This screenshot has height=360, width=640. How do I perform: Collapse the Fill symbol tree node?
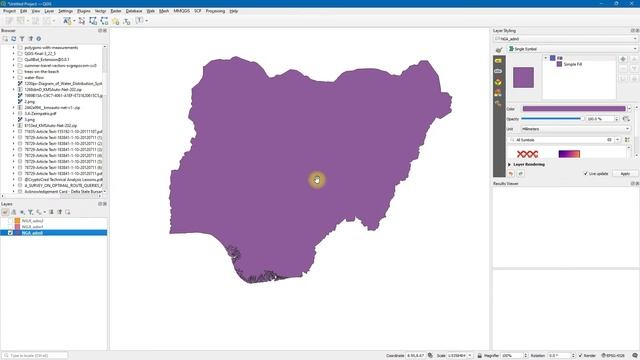pyautogui.click(x=546, y=58)
